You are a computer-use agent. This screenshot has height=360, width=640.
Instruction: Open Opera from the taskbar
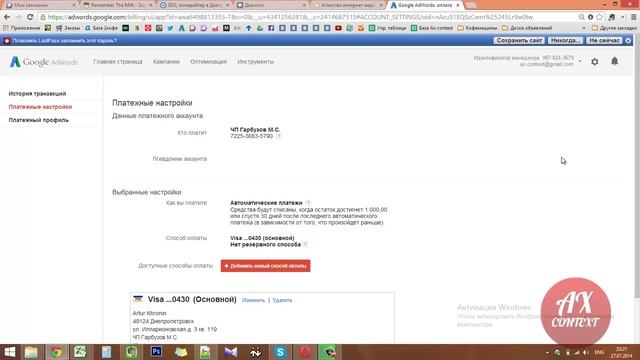tap(305, 352)
